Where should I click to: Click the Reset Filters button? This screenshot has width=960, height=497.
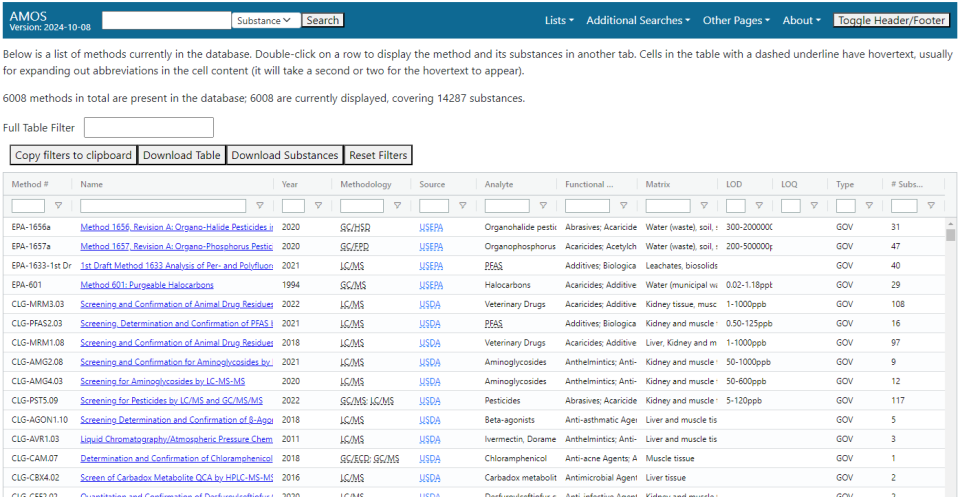pos(378,155)
